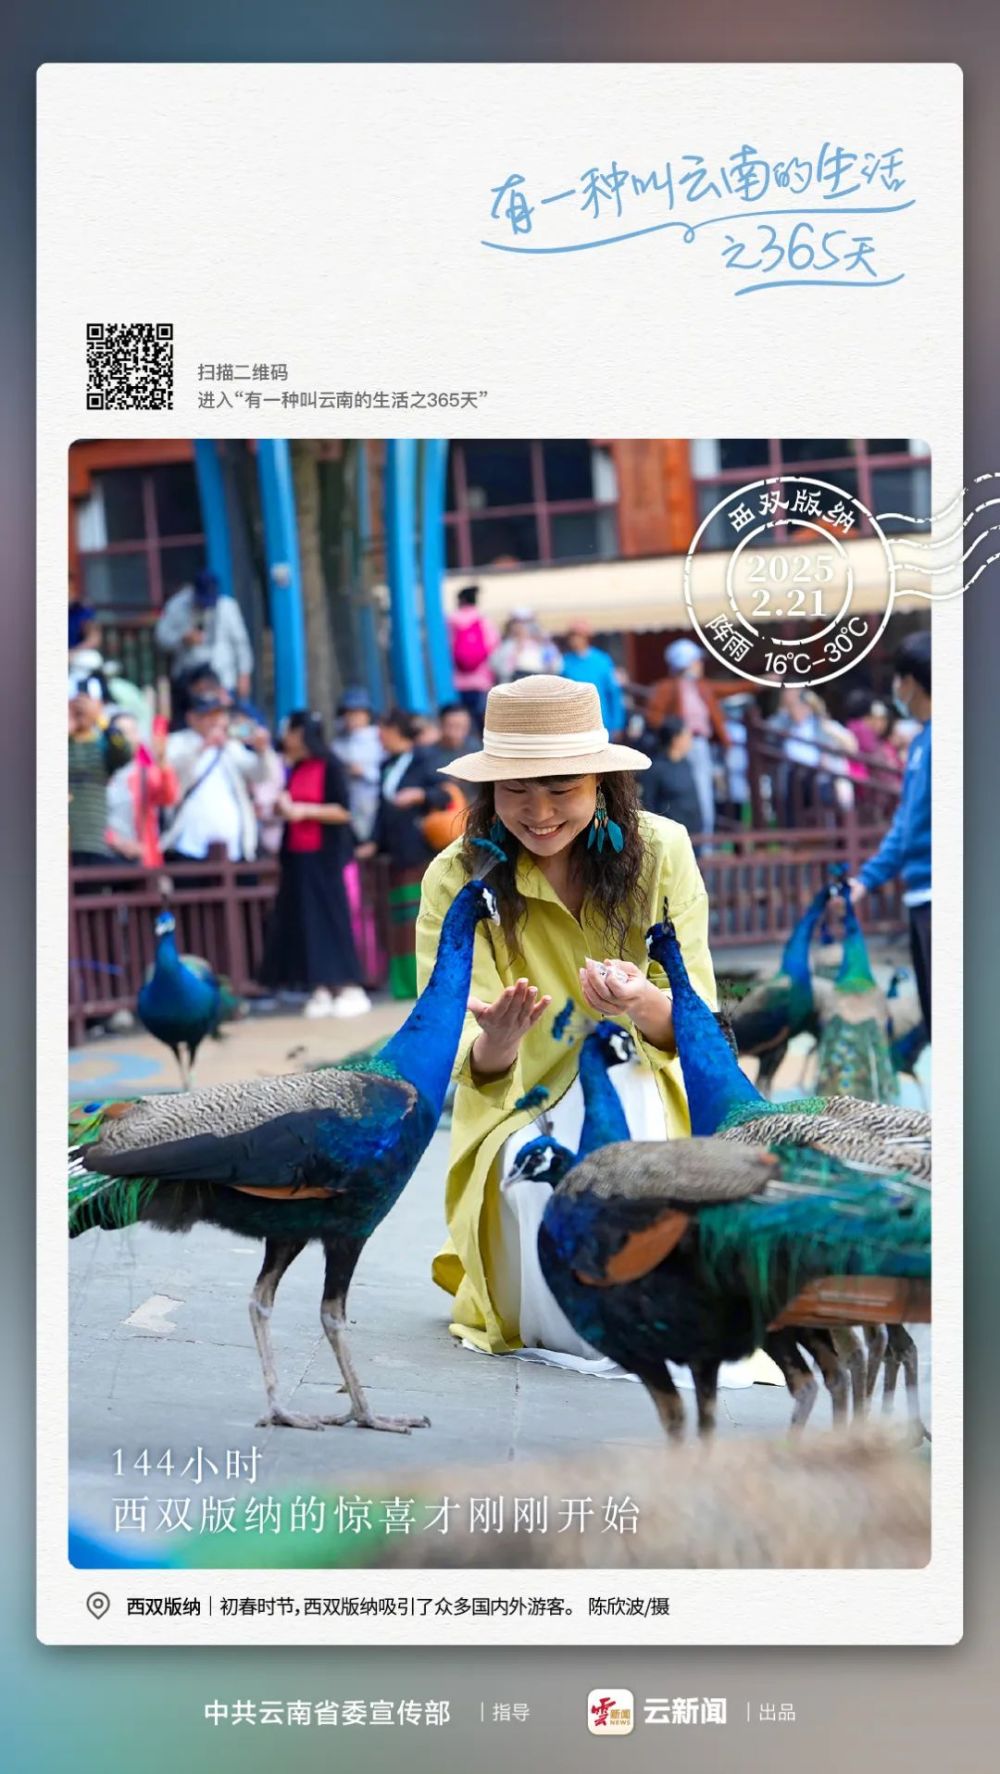Click the 降雨 weather label on stamp
The image size is (1000, 1774).
click(728, 637)
